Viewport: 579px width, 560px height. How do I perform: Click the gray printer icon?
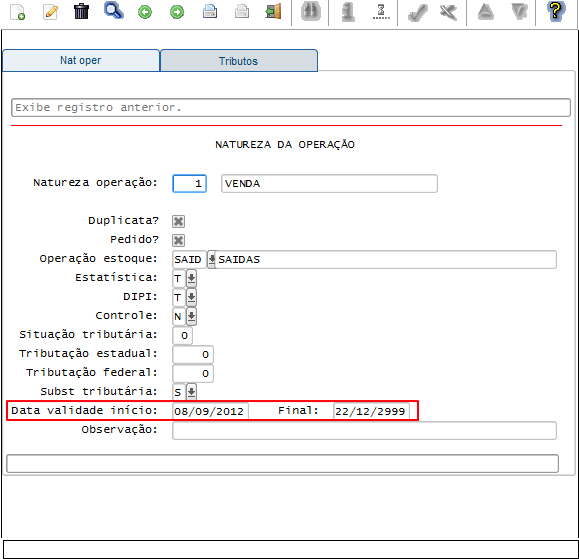[241, 11]
